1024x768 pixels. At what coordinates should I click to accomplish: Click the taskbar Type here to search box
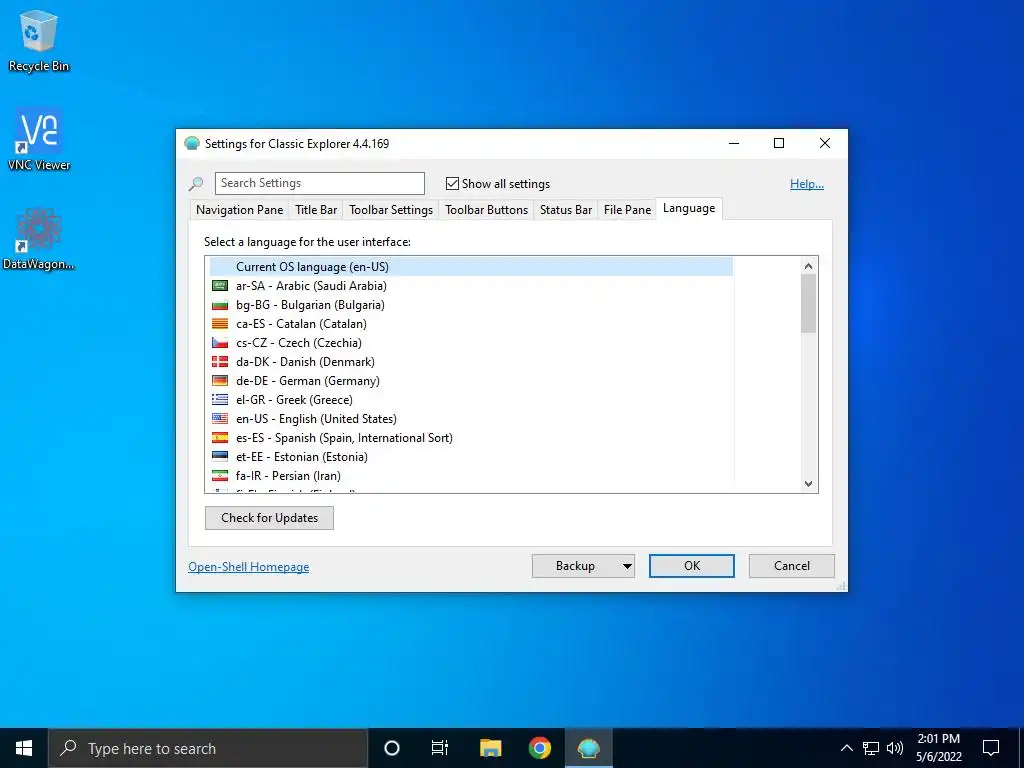point(208,748)
